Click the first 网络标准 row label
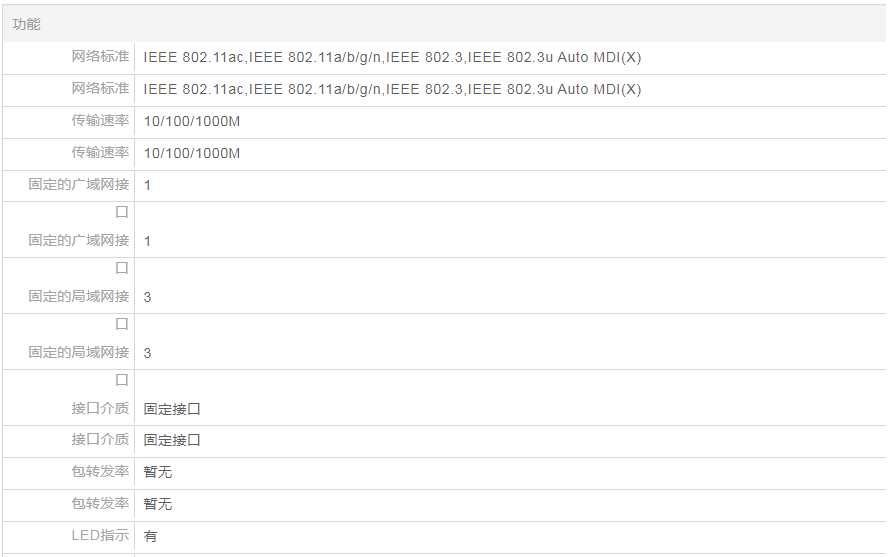Viewport: 889px width, 557px height. tap(100, 57)
